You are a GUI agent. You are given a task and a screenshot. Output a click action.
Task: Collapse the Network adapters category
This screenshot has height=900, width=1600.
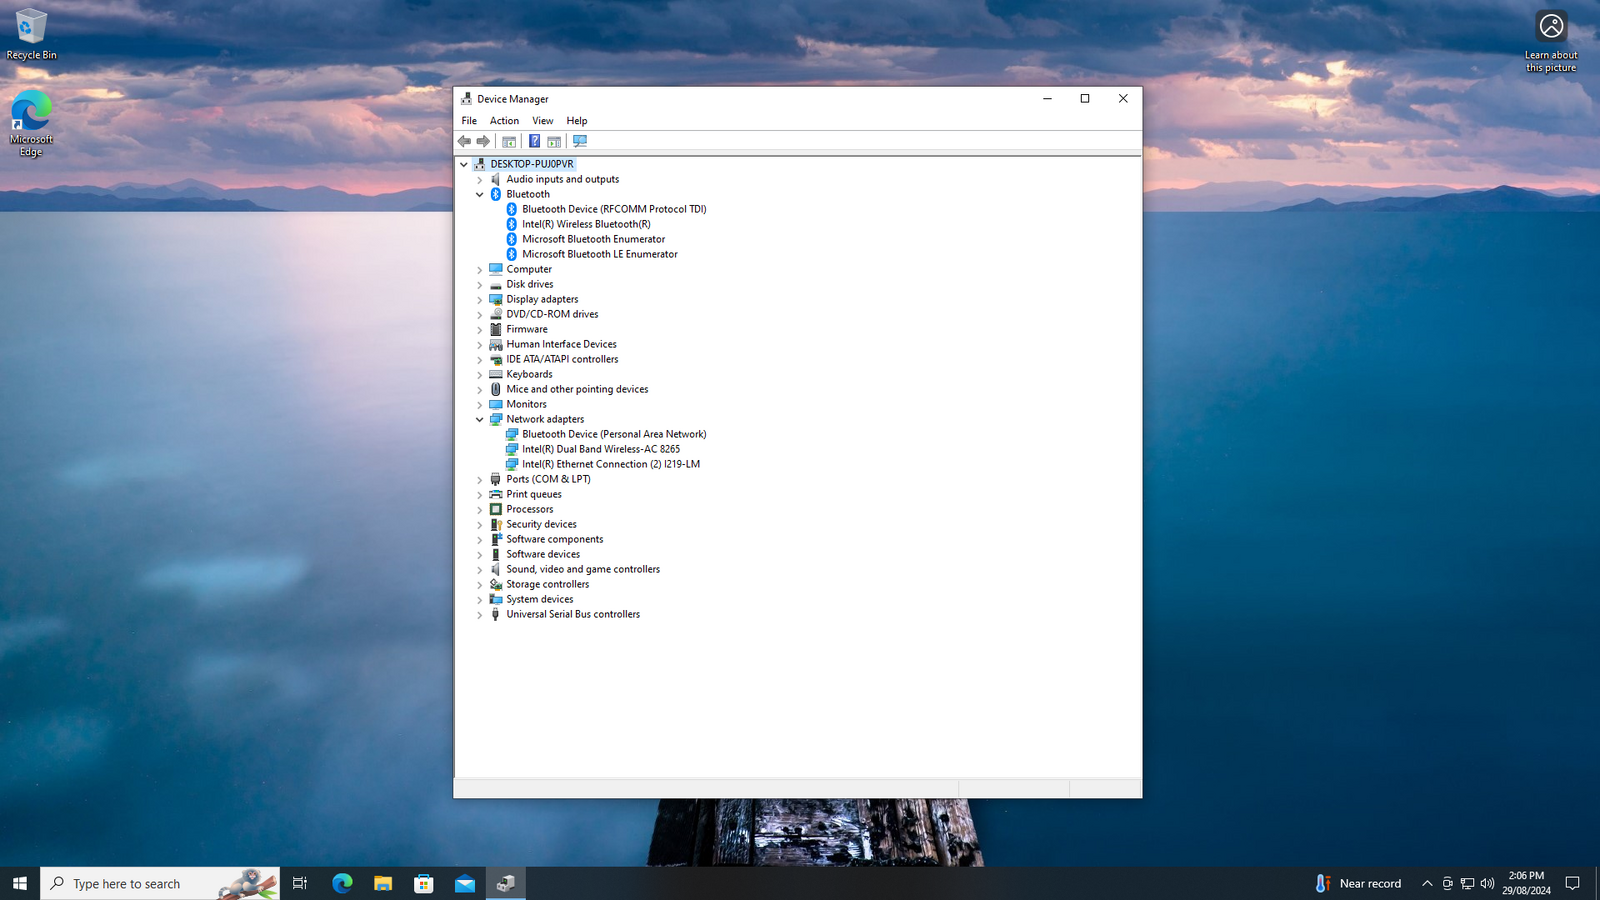tap(480, 420)
